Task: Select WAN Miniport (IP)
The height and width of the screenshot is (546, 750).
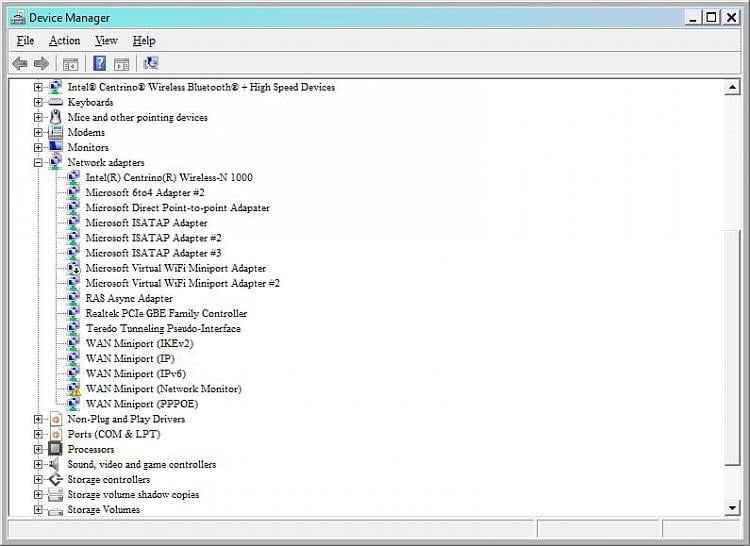Action: [130, 359]
